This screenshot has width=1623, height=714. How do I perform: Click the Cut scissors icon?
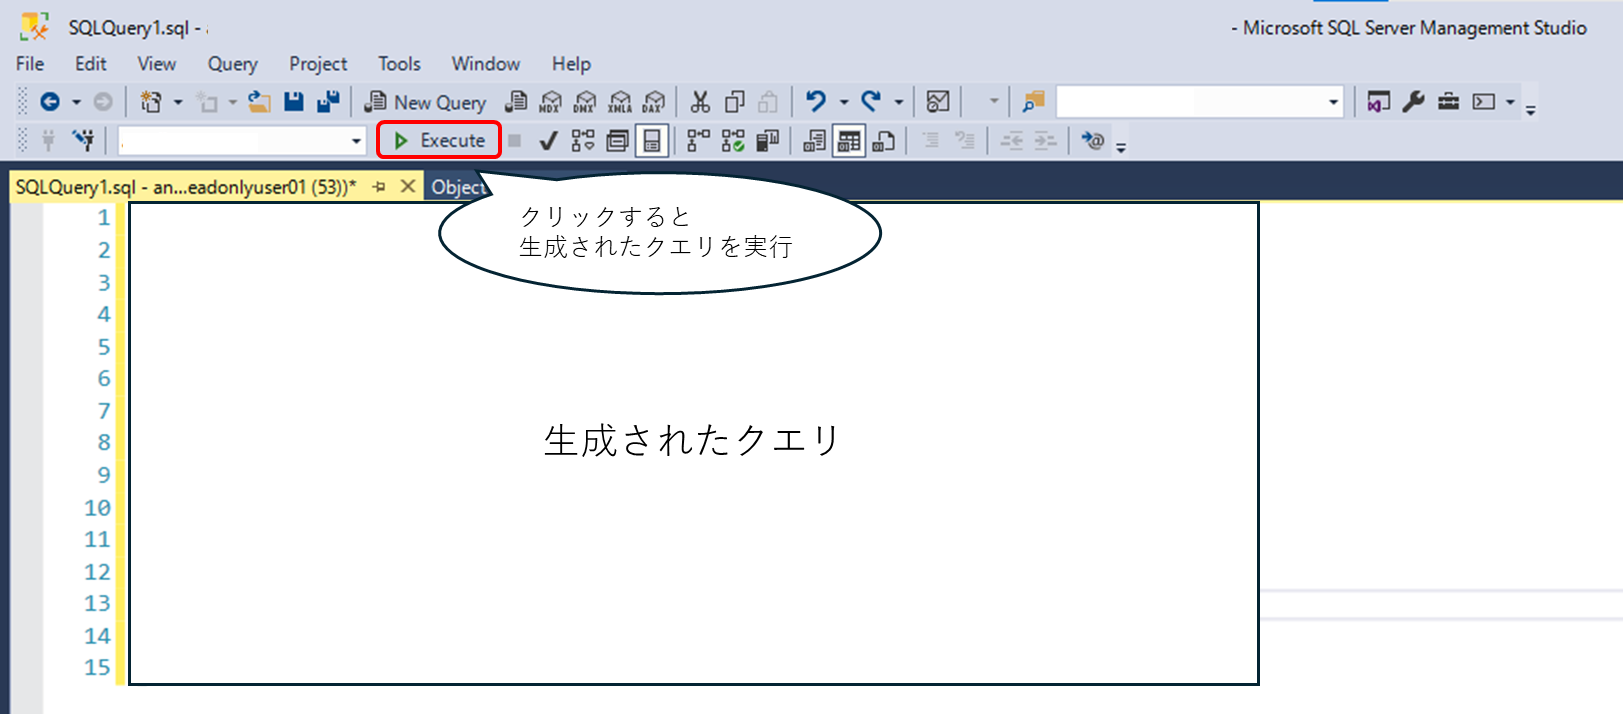coord(700,102)
